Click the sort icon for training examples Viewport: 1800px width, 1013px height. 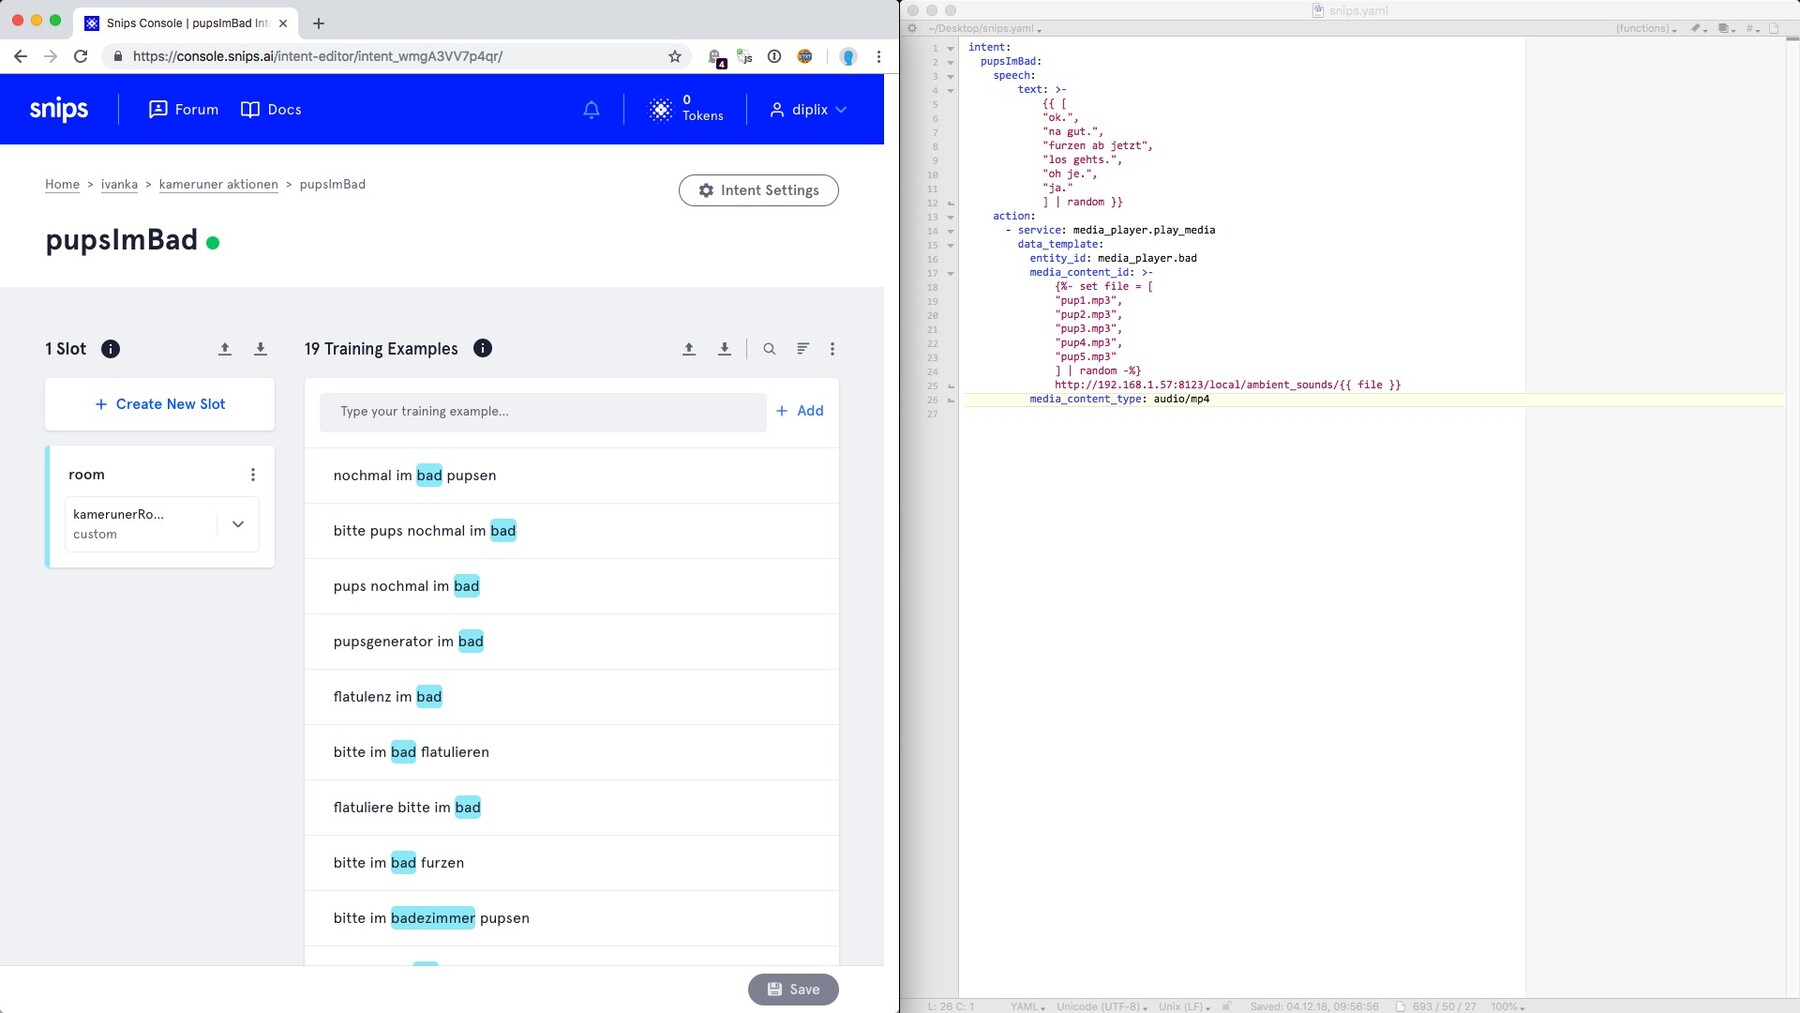click(802, 349)
